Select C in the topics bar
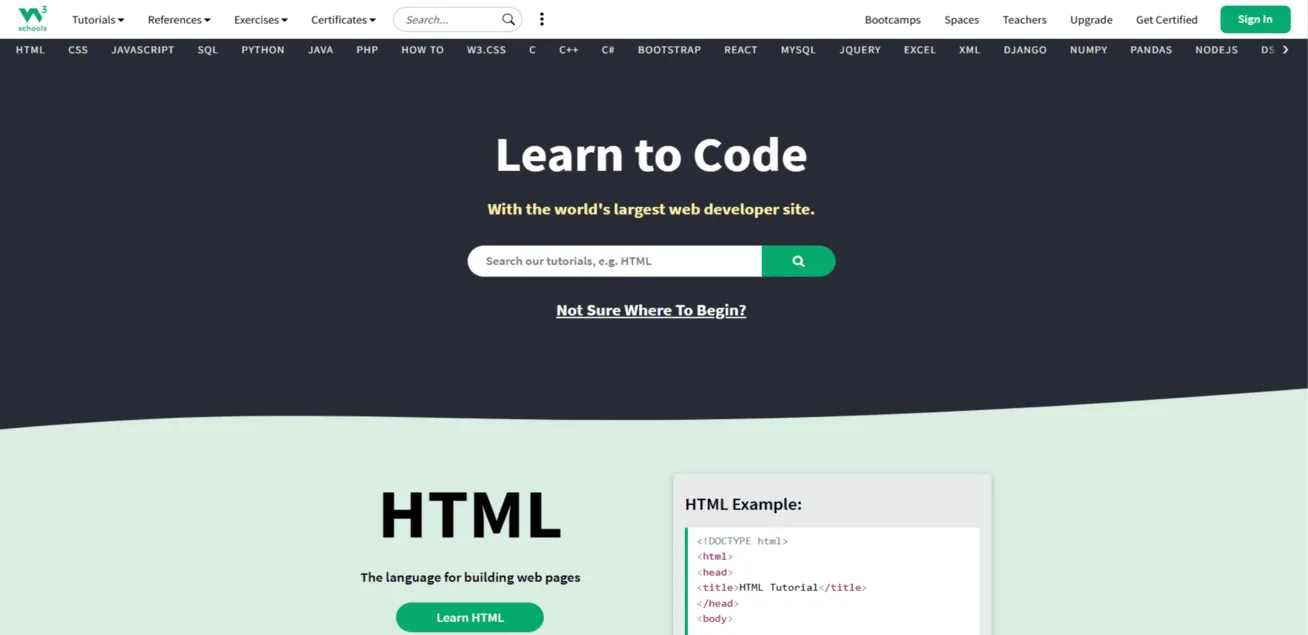The height and width of the screenshot is (635, 1308). (532, 50)
